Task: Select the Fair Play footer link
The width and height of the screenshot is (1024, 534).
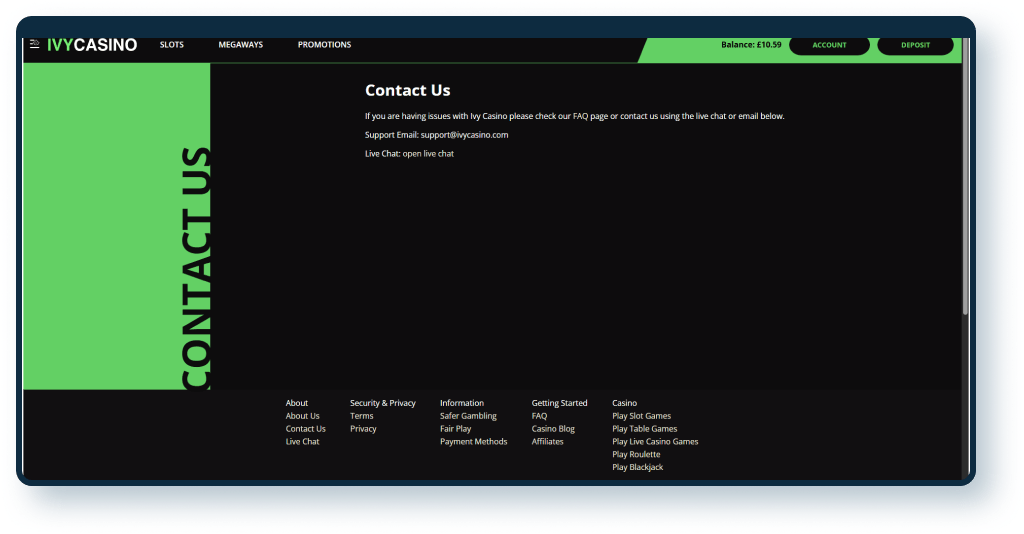Action: 455,429
